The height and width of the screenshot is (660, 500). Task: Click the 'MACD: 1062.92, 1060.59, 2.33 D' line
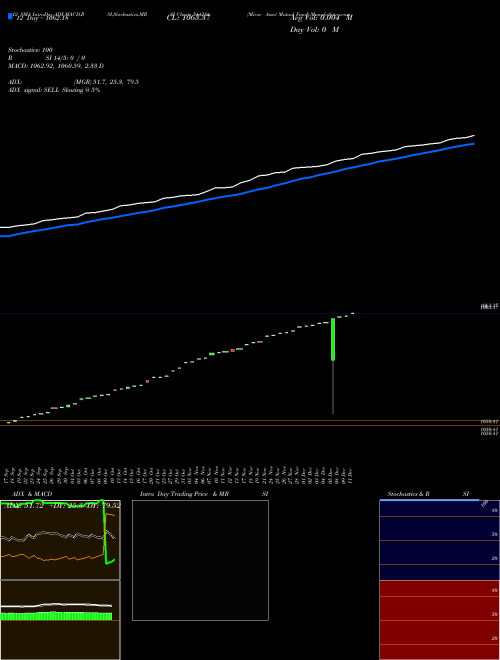tap(56, 66)
